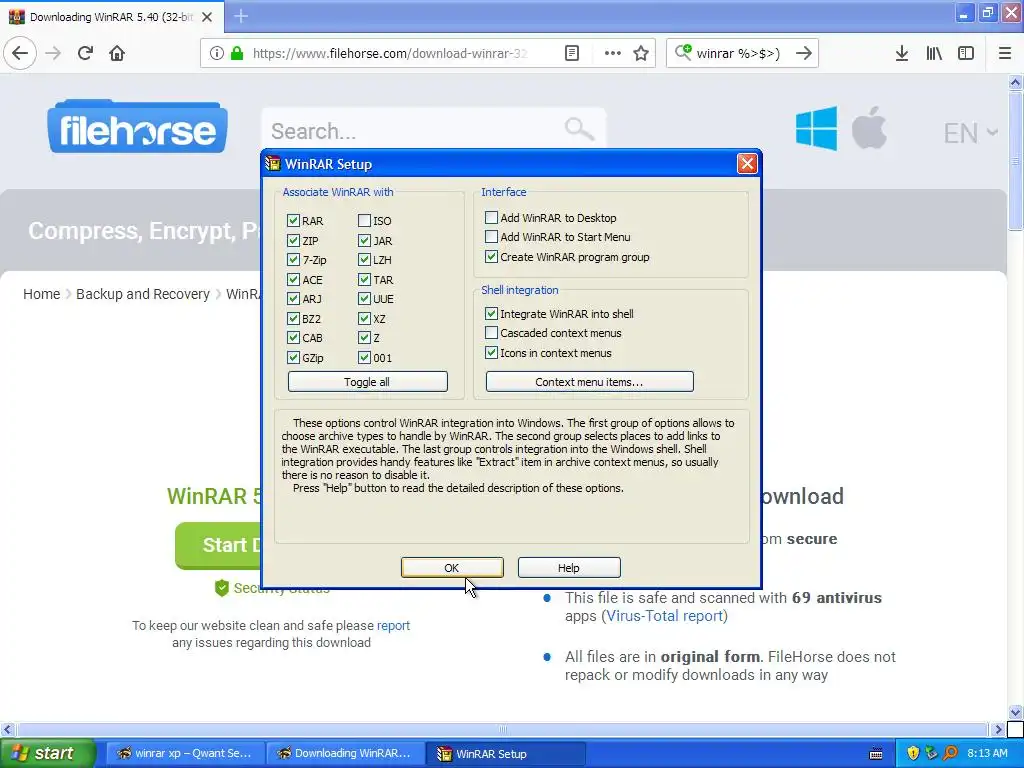Open the EN language dropdown
The image size is (1024, 768).
click(970, 133)
